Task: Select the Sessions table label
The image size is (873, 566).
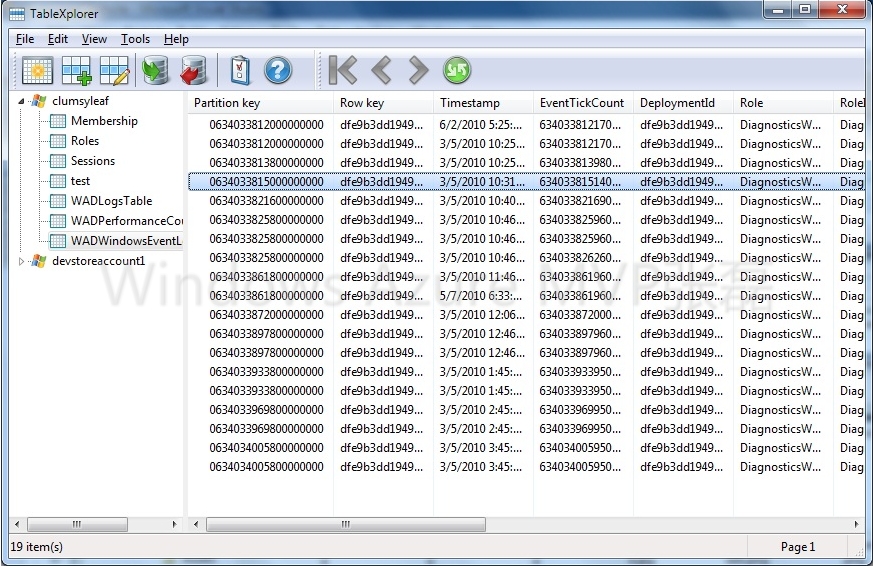Action: [x=93, y=161]
